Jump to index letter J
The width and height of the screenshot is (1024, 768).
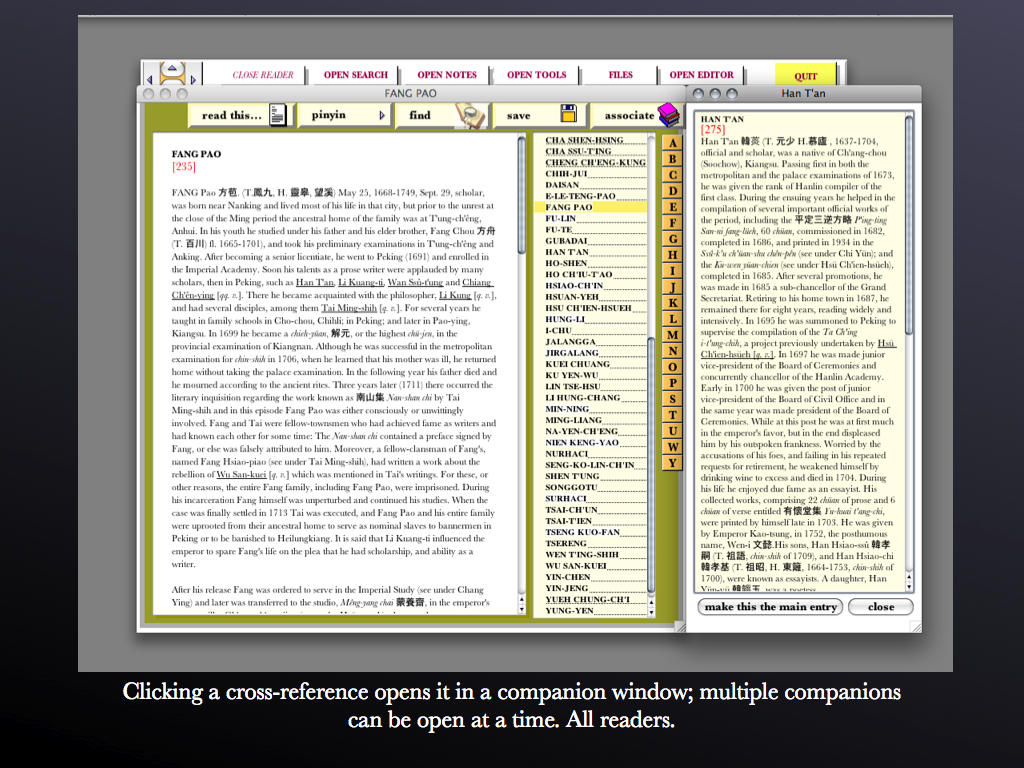click(x=672, y=287)
